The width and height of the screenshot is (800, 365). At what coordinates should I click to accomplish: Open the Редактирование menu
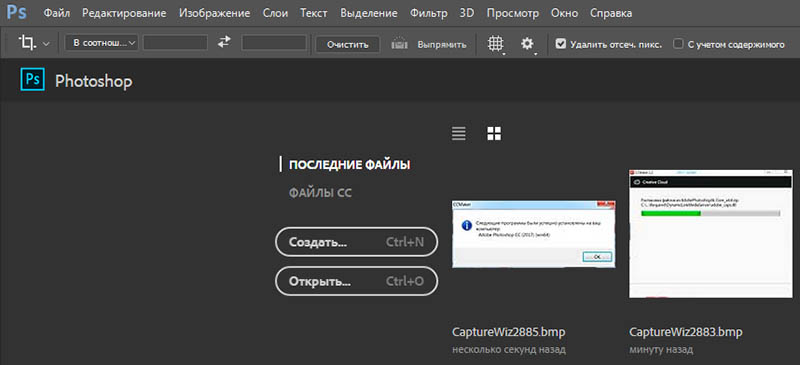pyautogui.click(x=124, y=13)
